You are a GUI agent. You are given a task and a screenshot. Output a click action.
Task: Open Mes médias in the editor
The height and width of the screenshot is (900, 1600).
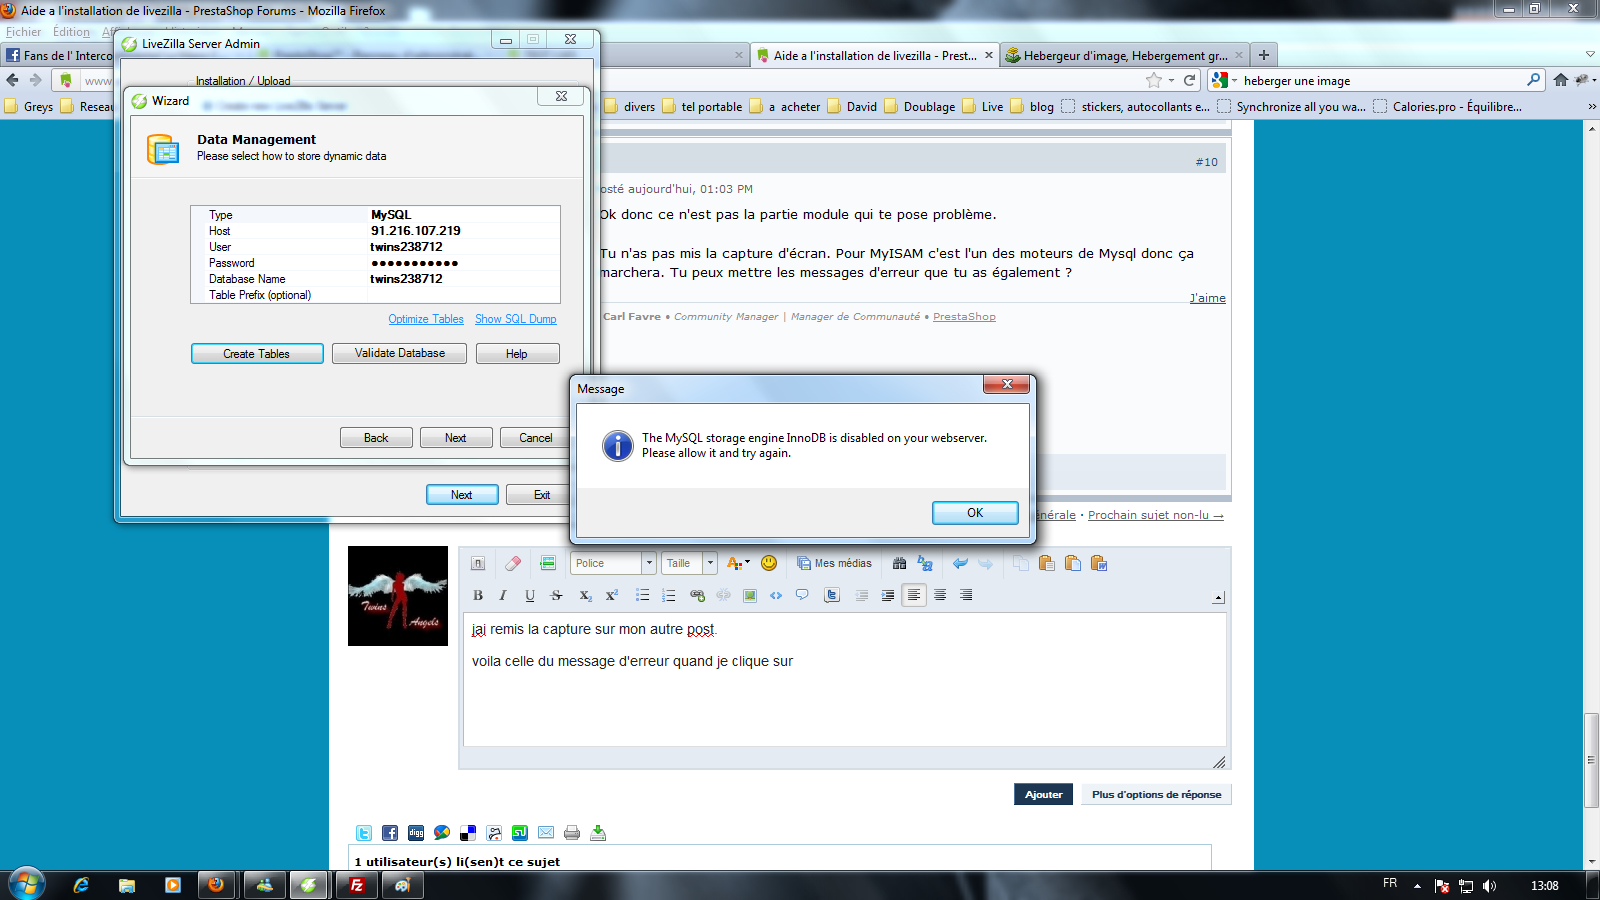(x=834, y=563)
